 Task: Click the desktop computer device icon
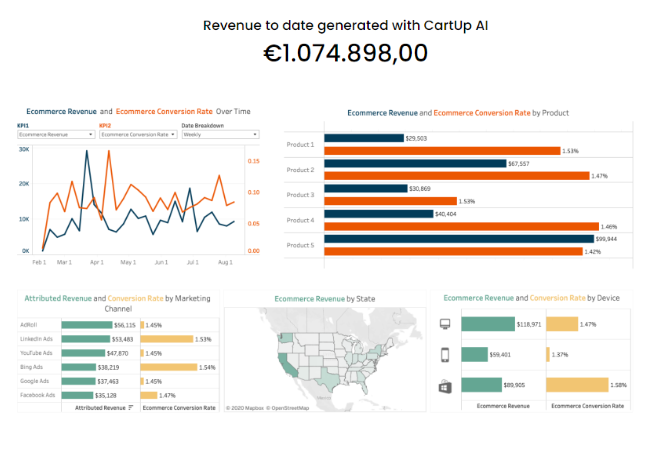coord(445,324)
